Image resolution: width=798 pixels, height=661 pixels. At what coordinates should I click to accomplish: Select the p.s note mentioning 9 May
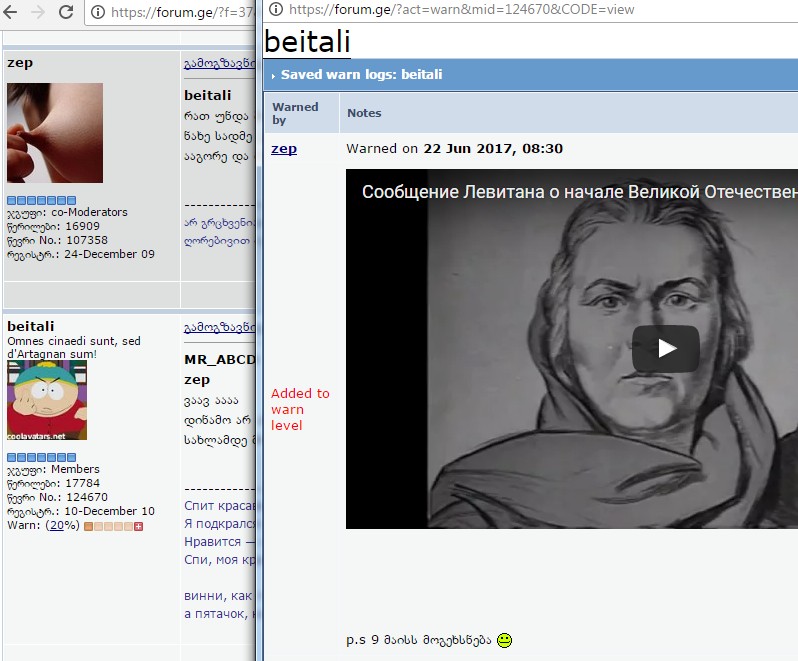[418, 640]
